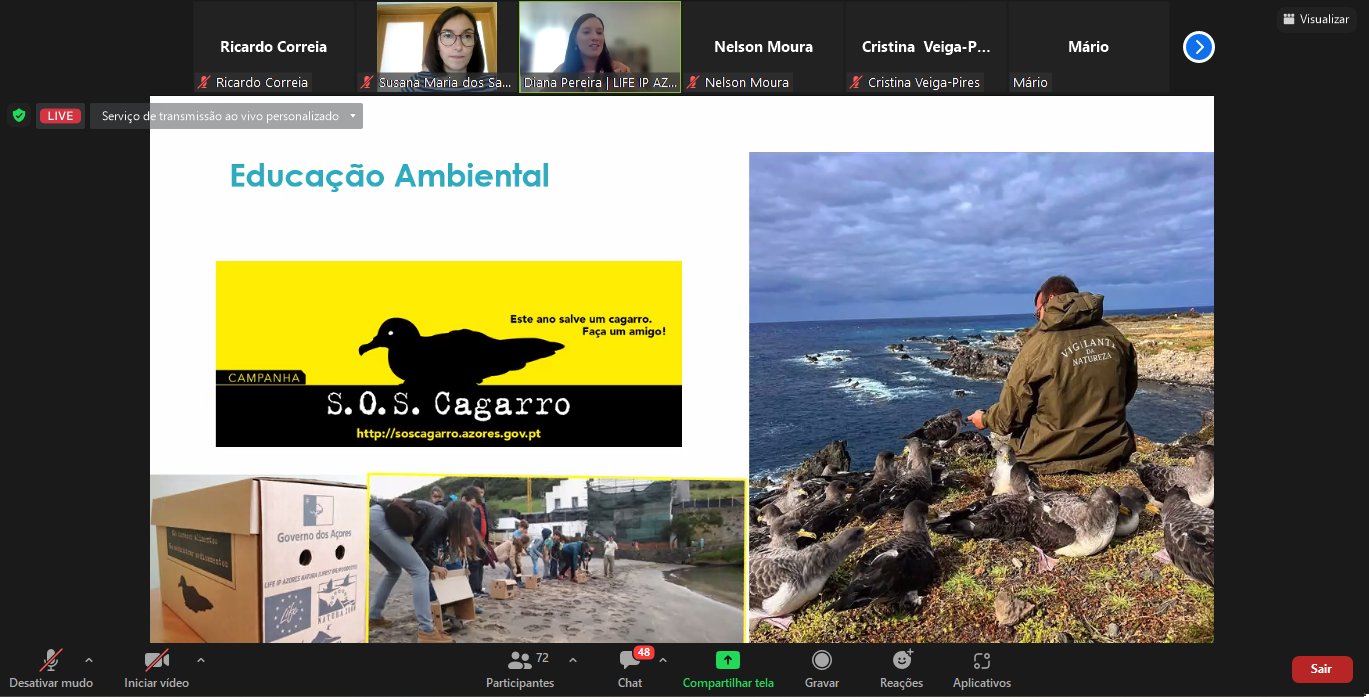
Task: Open the Visualizar view menu
Action: coord(1316,19)
